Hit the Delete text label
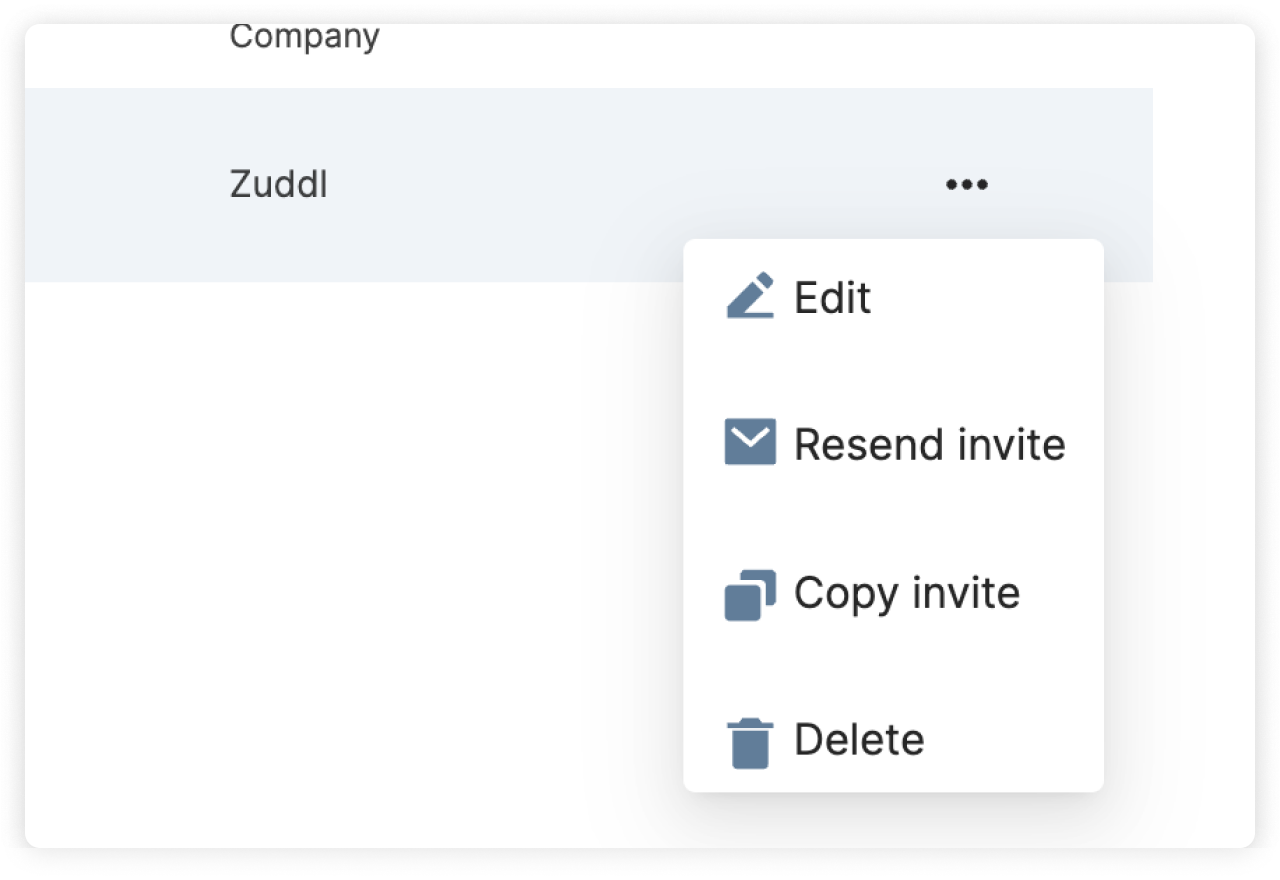The height and width of the screenshot is (880, 1280). (859, 741)
